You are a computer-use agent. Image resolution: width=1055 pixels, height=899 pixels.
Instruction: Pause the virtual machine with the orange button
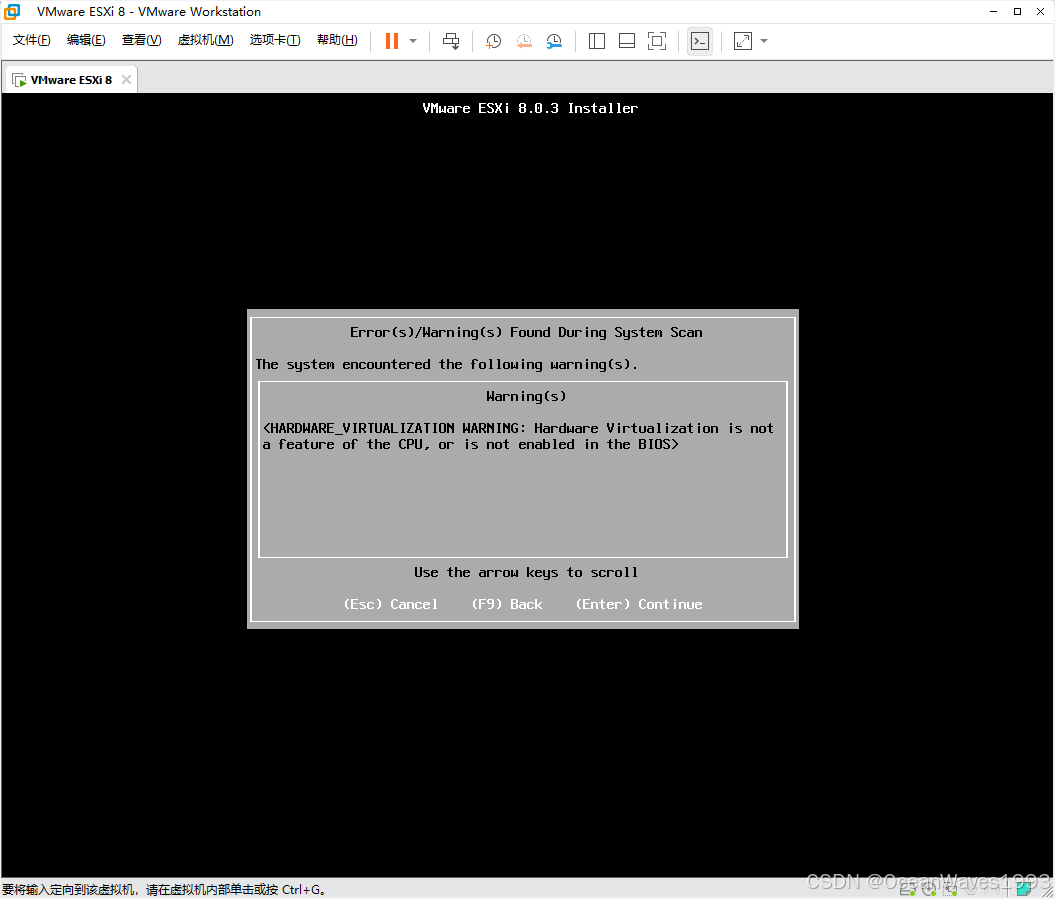[x=392, y=41]
